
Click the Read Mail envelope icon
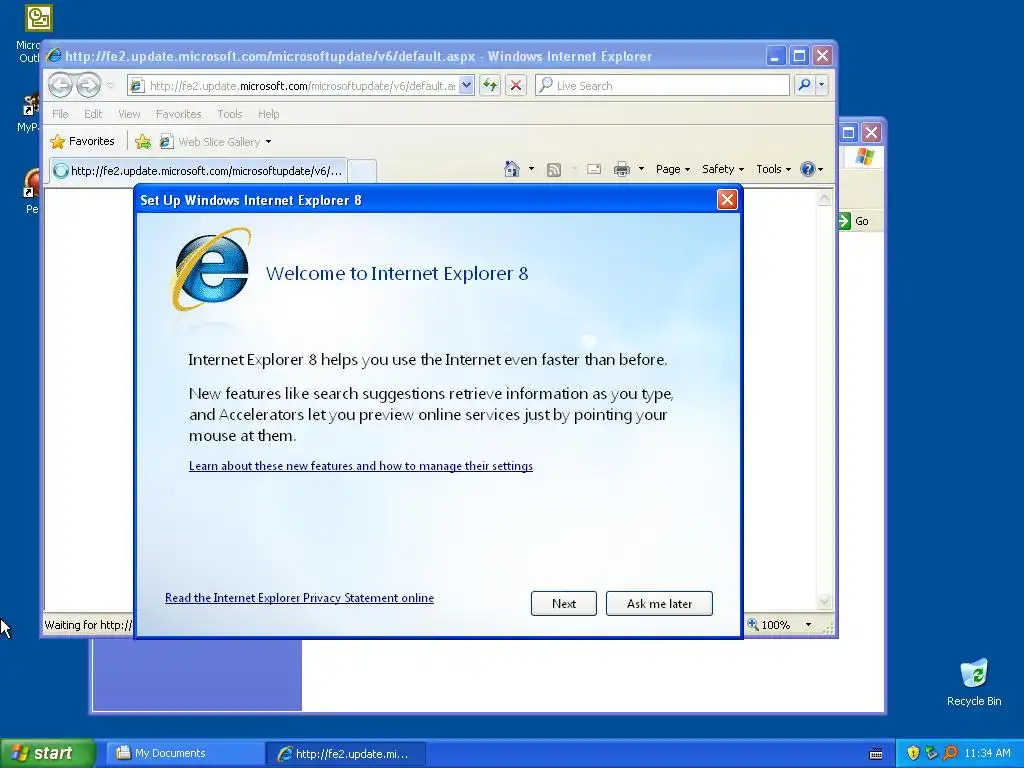click(594, 169)
